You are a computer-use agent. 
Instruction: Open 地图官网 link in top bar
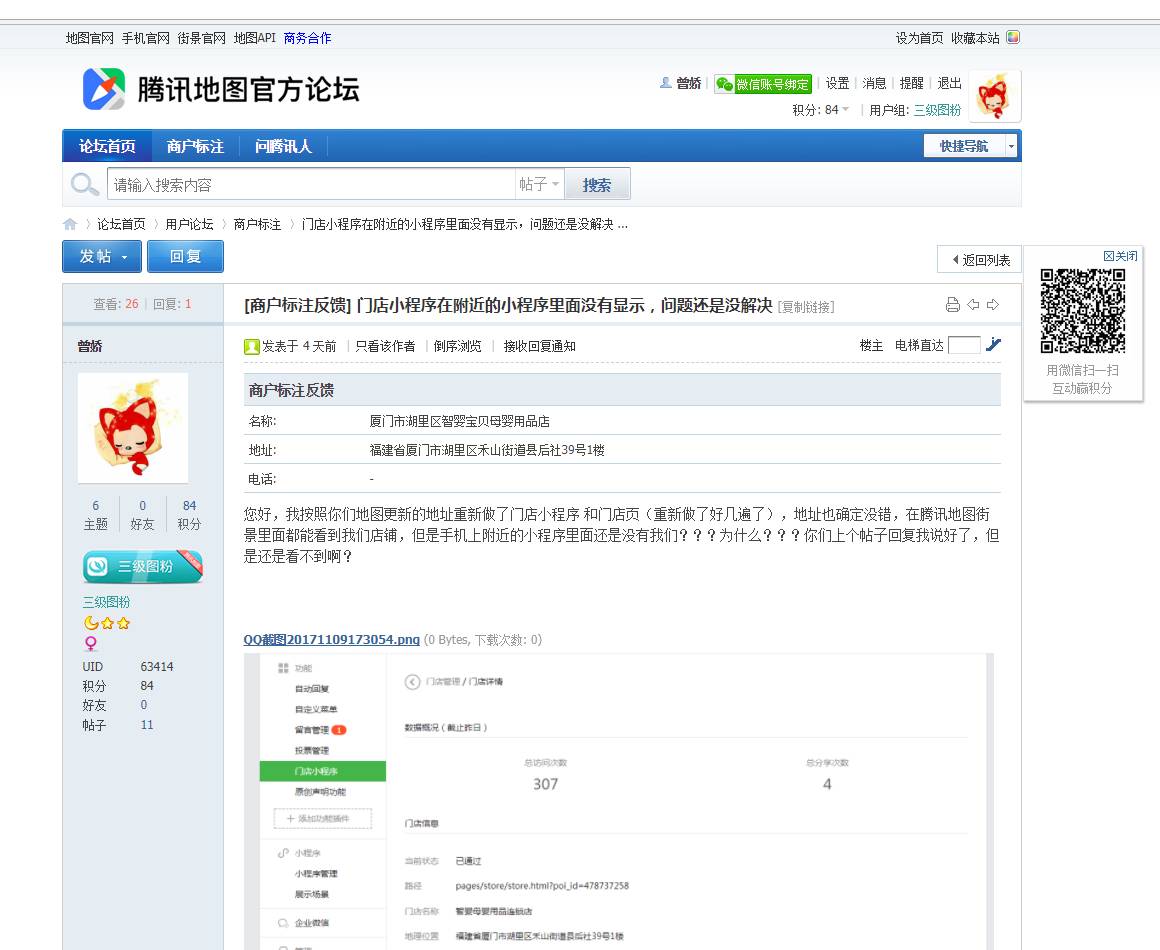pos(90,38)
